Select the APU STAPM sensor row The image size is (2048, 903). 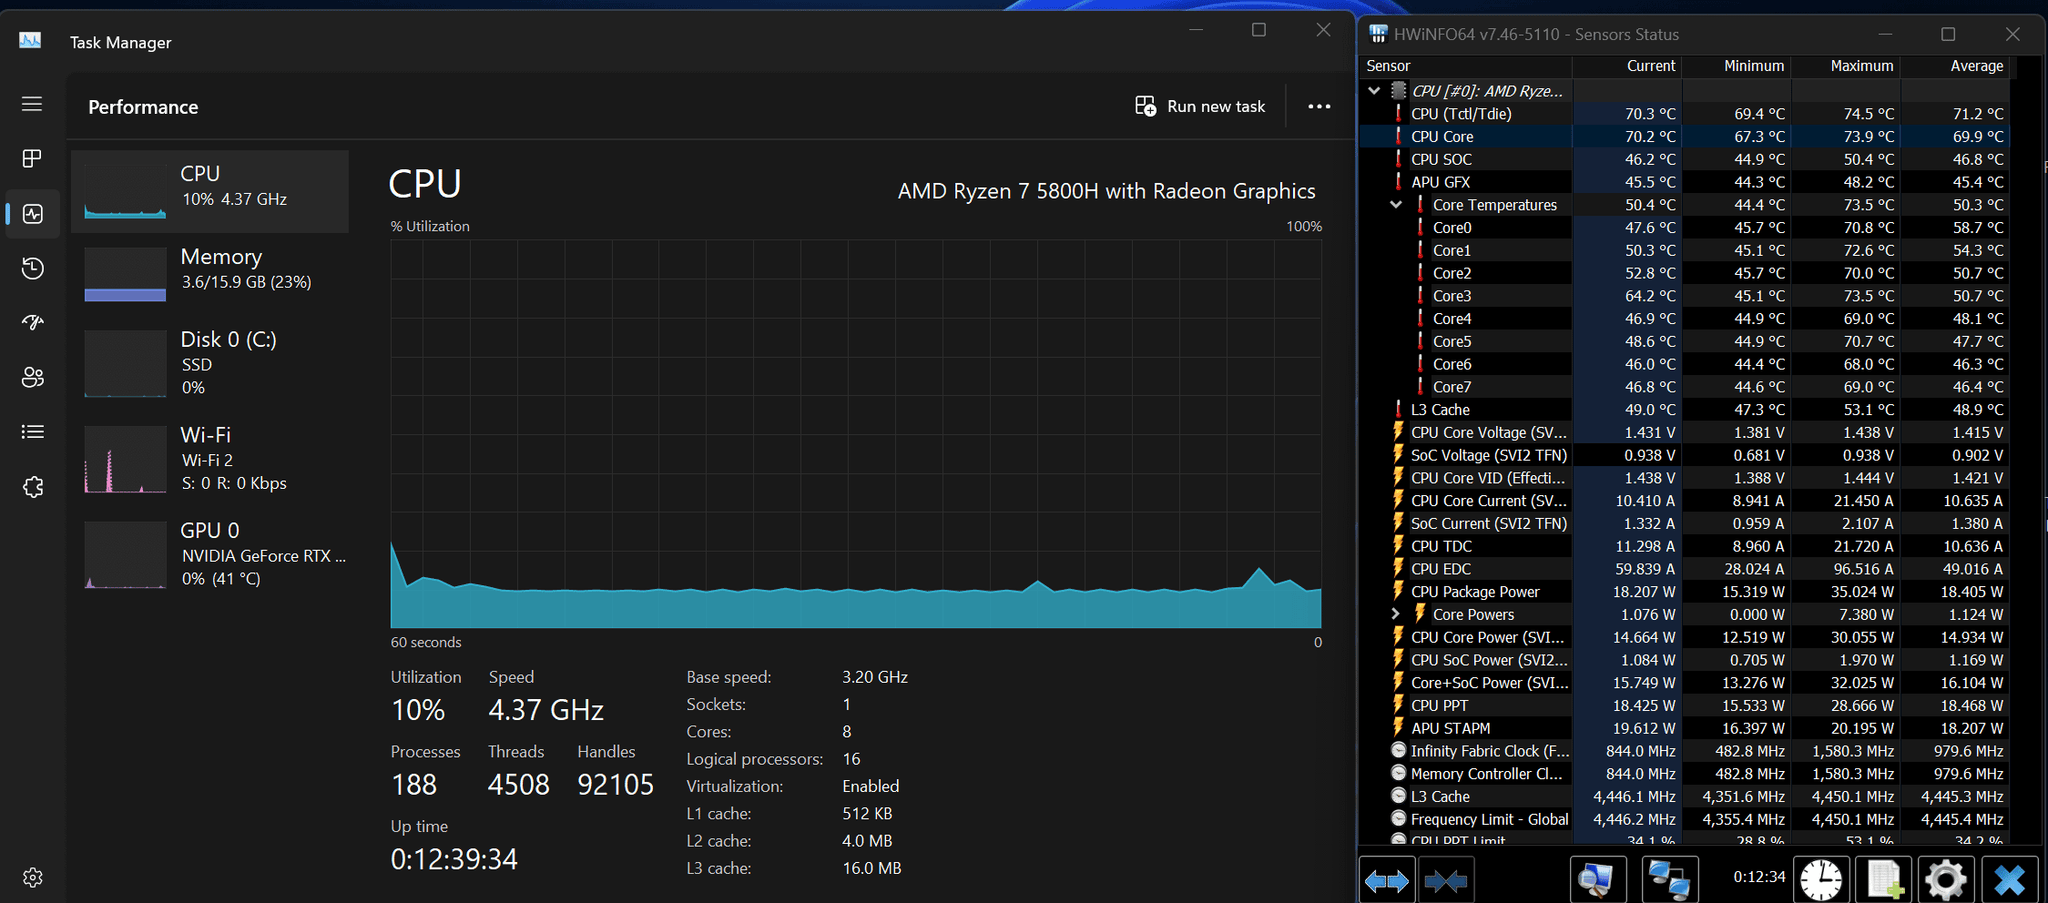[x=1686, y=728]
